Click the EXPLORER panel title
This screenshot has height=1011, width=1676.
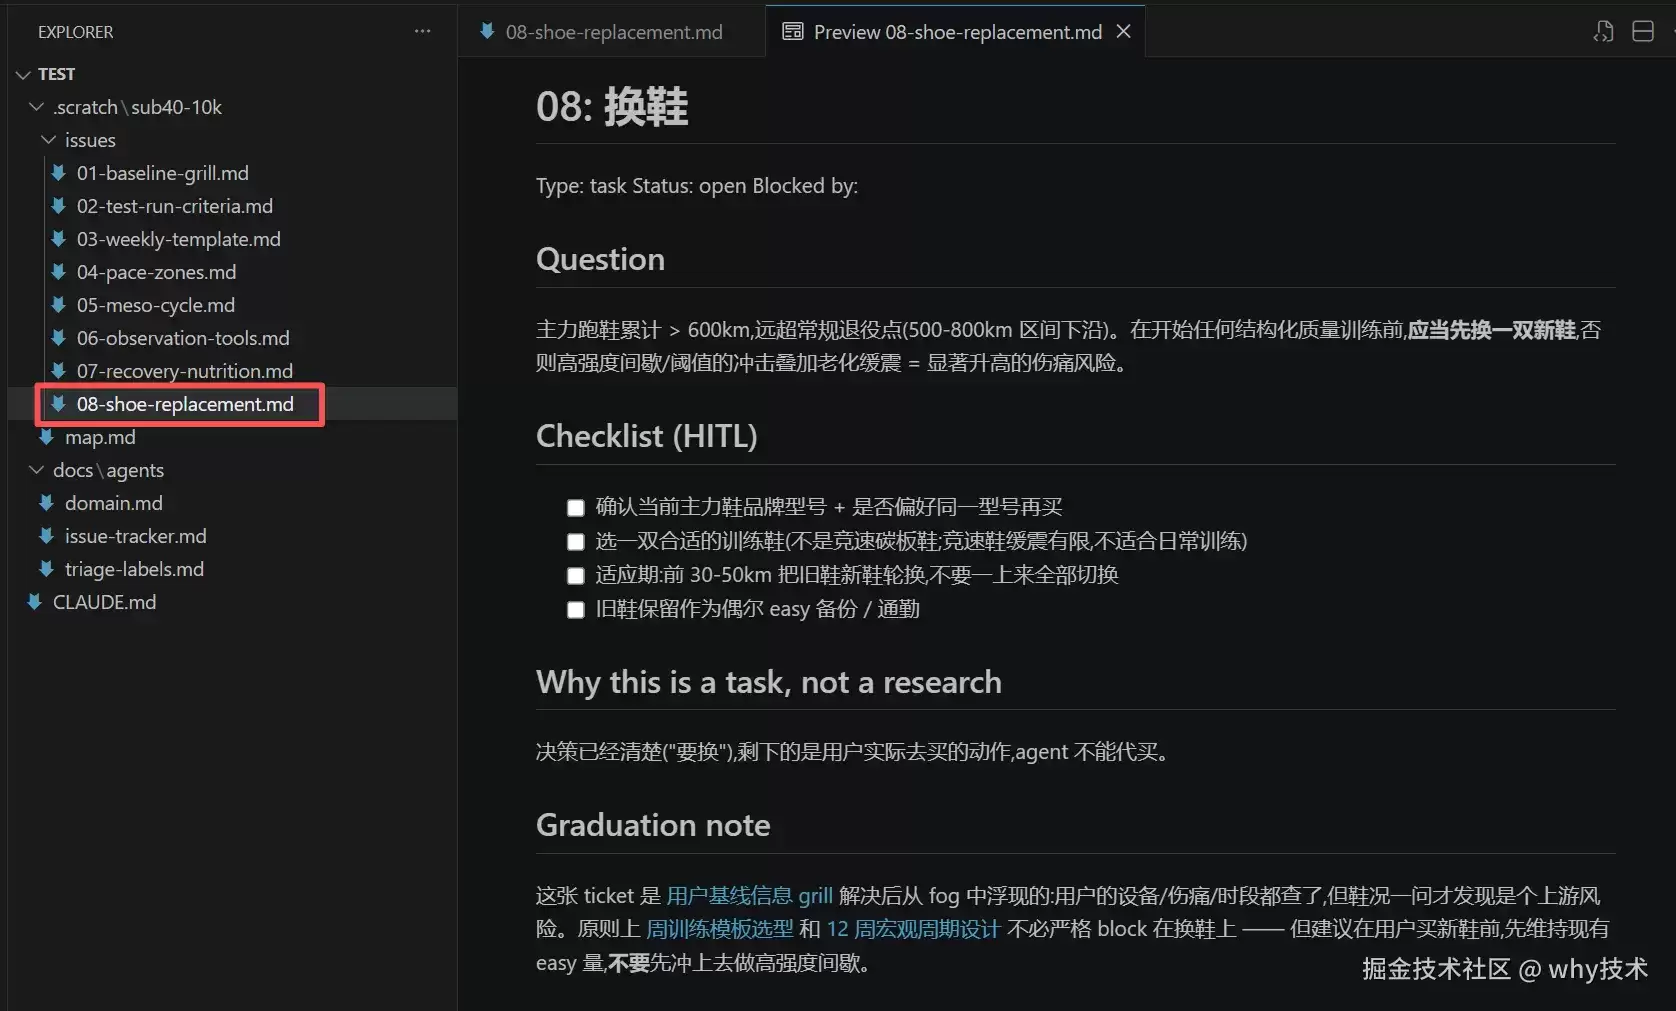(75, 32)
